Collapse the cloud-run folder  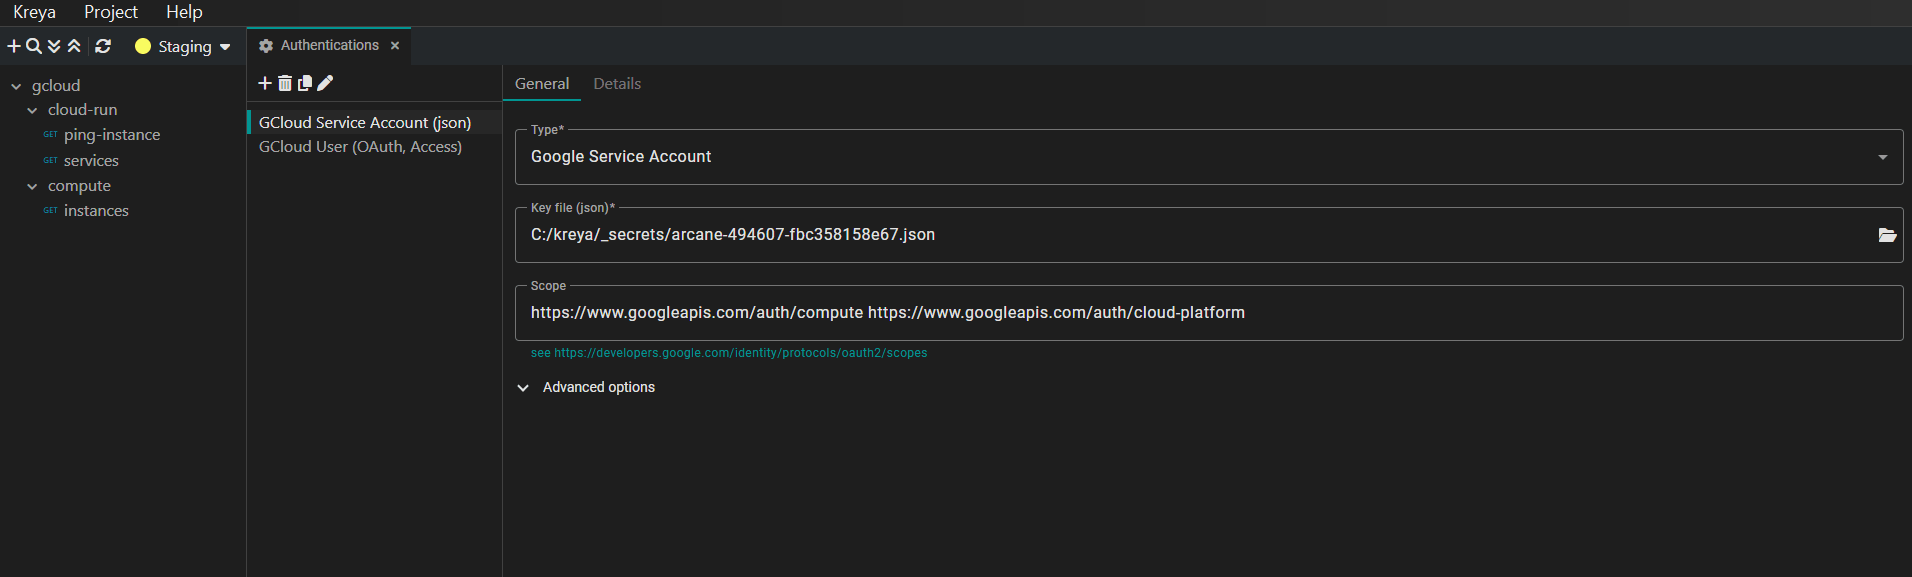[x=32, y=111]
